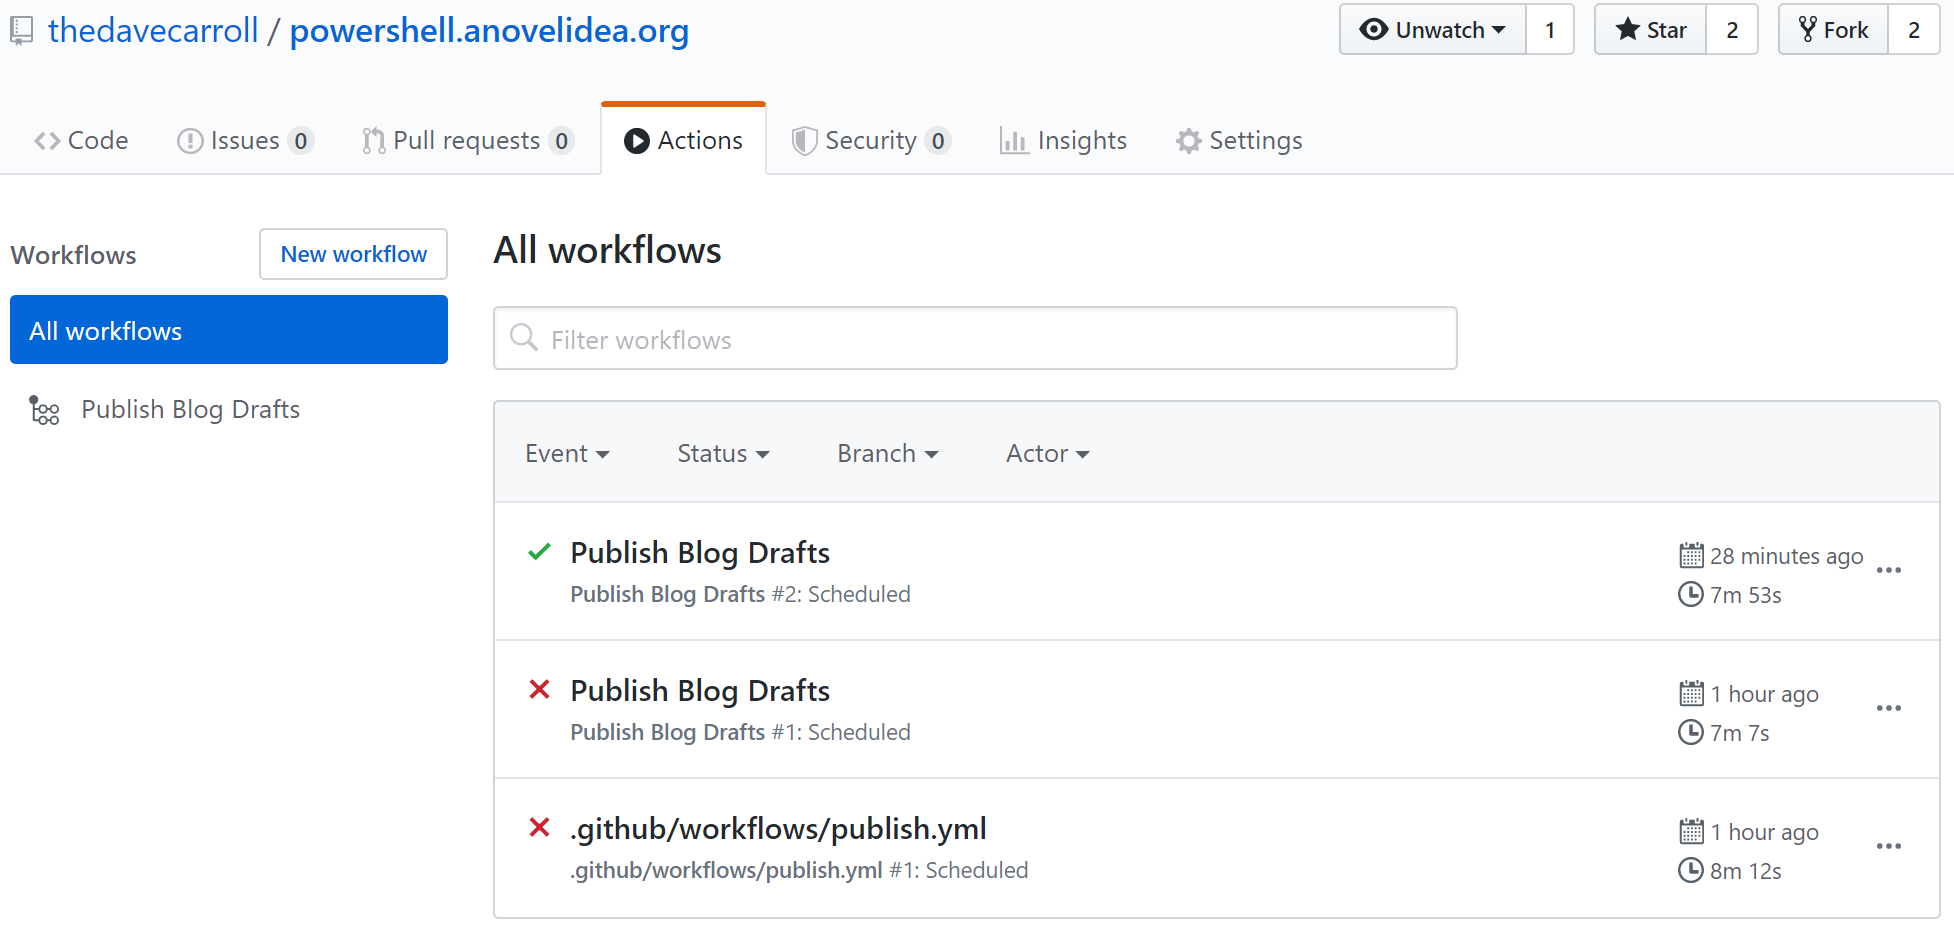Open the Actor filter dropdown
The image size is (1954, 927).
[x=1046, y=454]
